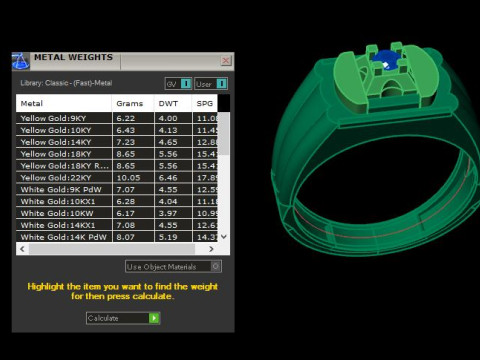Click the vertical scrollbar thumb
480x360 pixels.
pos(224,133)
